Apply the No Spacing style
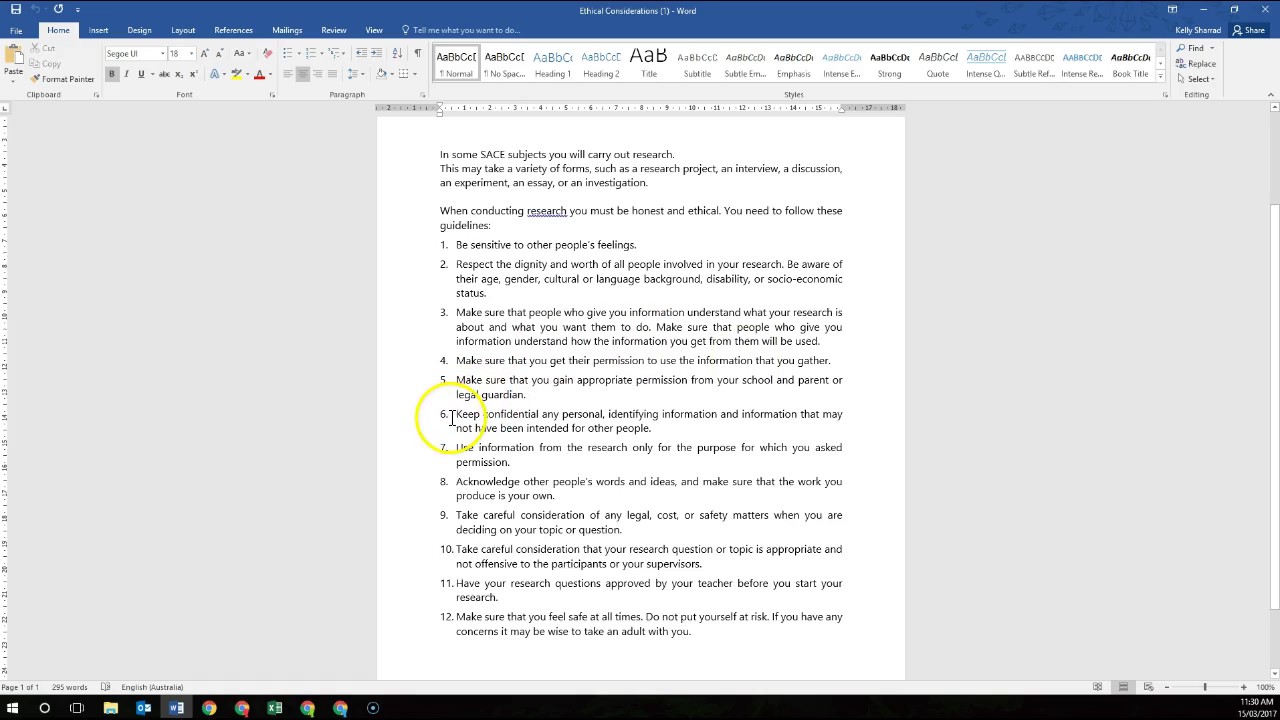The height and width of the screenshot is (720, 1280). coord(504,63)
